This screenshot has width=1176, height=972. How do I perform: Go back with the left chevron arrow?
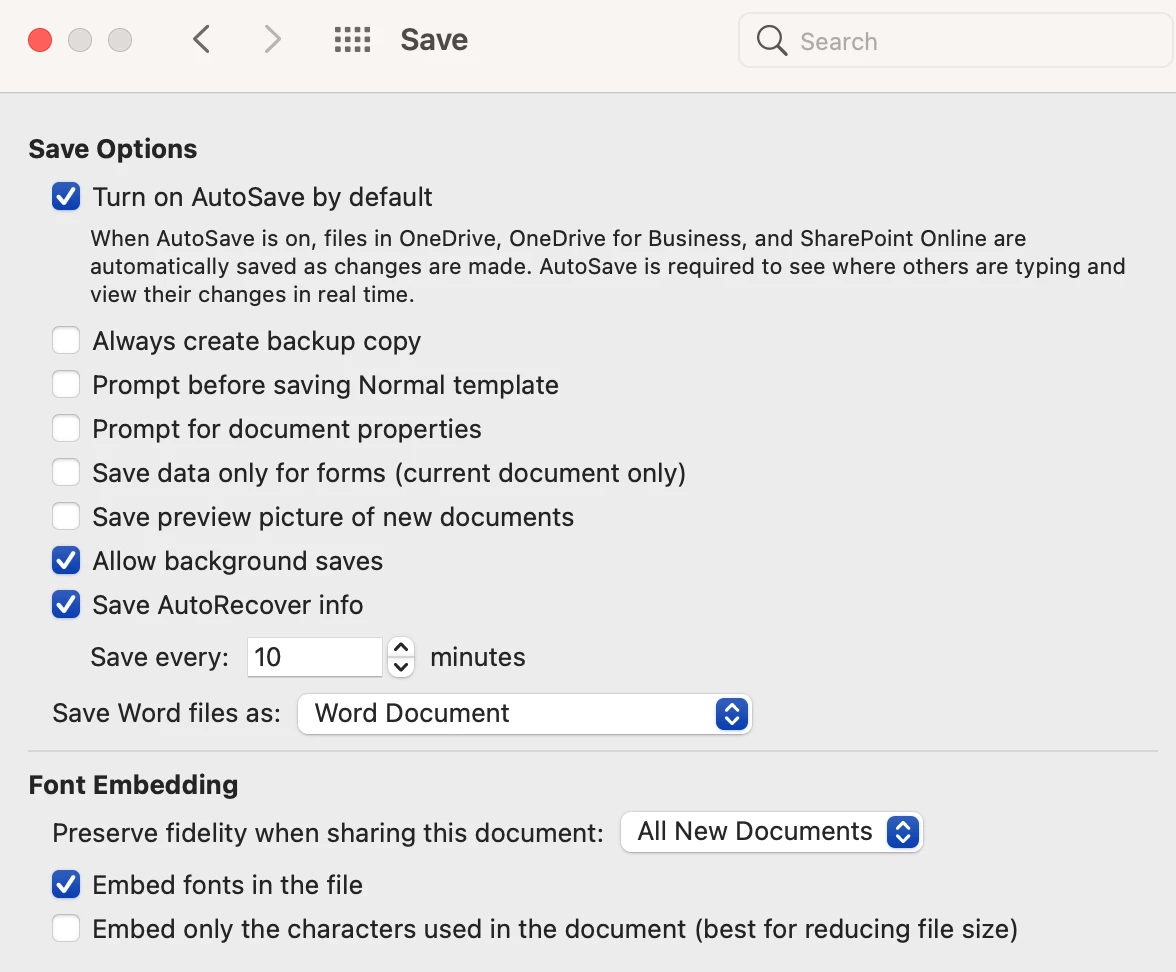pyautogui.click(x=201, y=39)
